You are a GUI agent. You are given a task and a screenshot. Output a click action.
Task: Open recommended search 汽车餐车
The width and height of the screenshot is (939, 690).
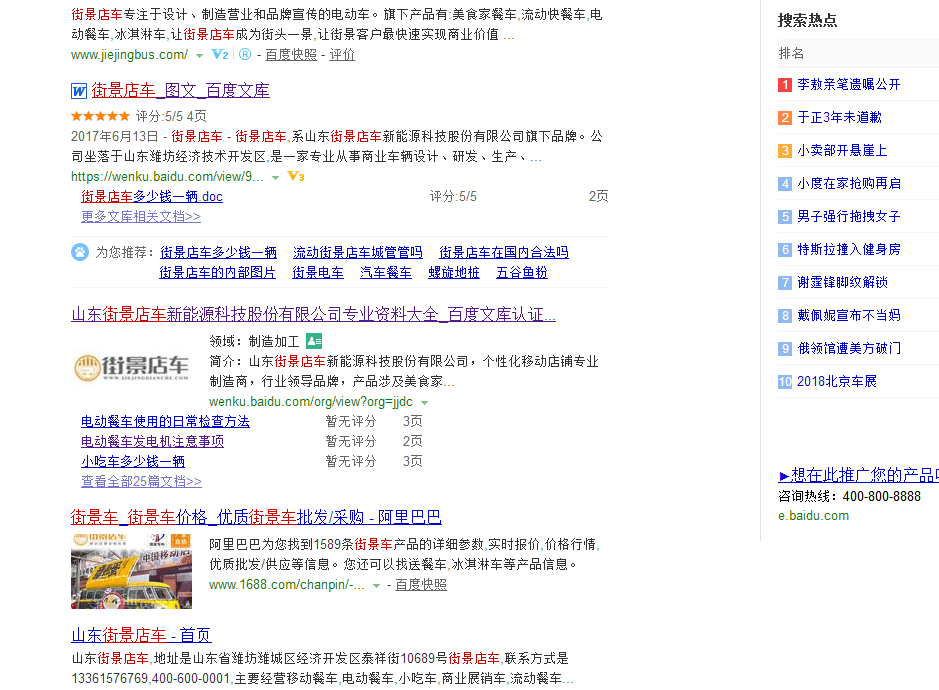386,273
